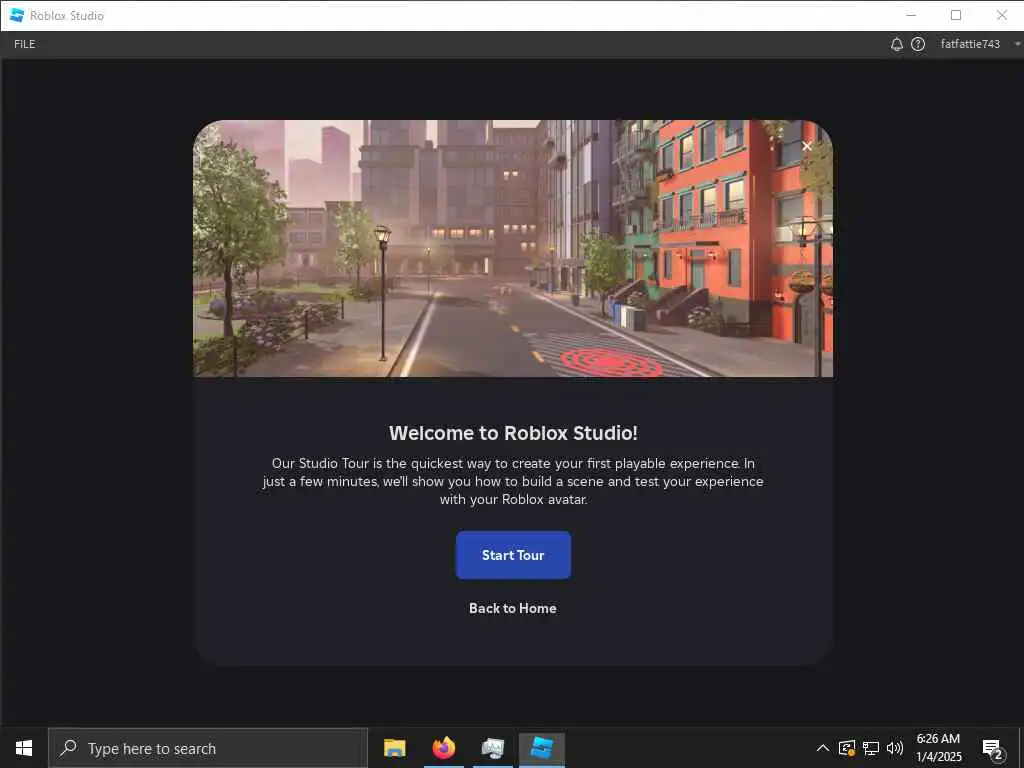Click the Roblox Studio taskbar icon

pyautogui.click(x=541, y=748)
